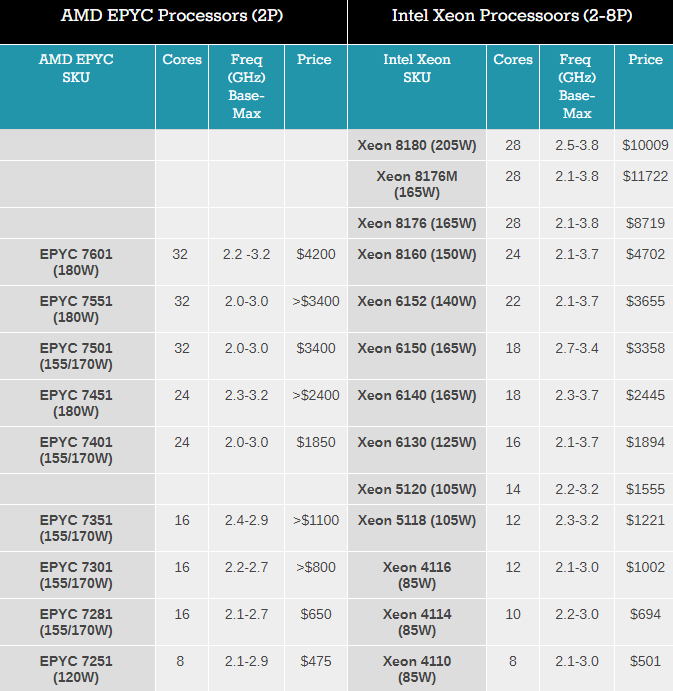Click the EPYC 7601 (180W) cell
Screen dimensions: 673x691
76,263
